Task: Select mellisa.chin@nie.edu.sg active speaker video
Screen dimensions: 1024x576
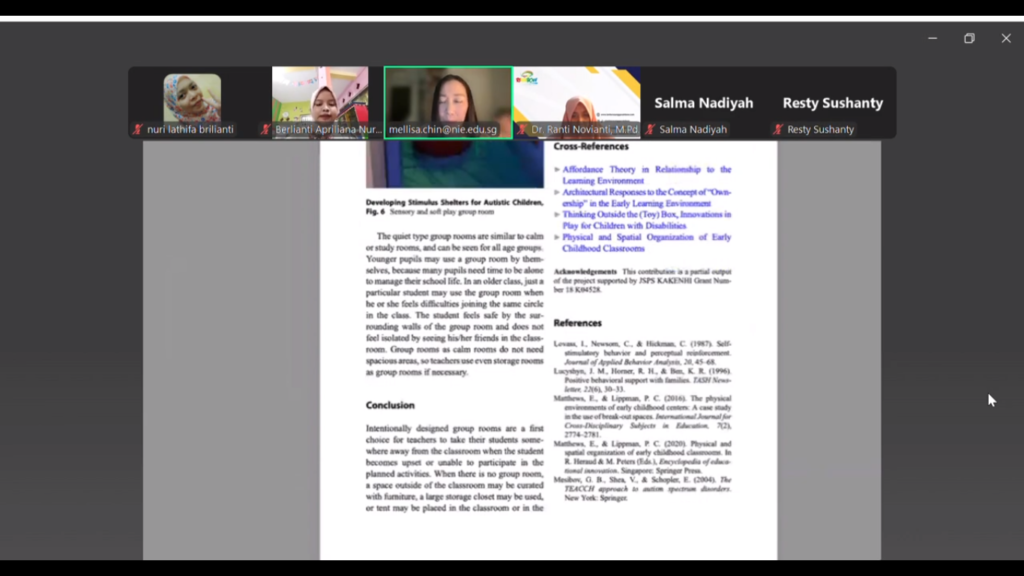Action: click(448, 100)
